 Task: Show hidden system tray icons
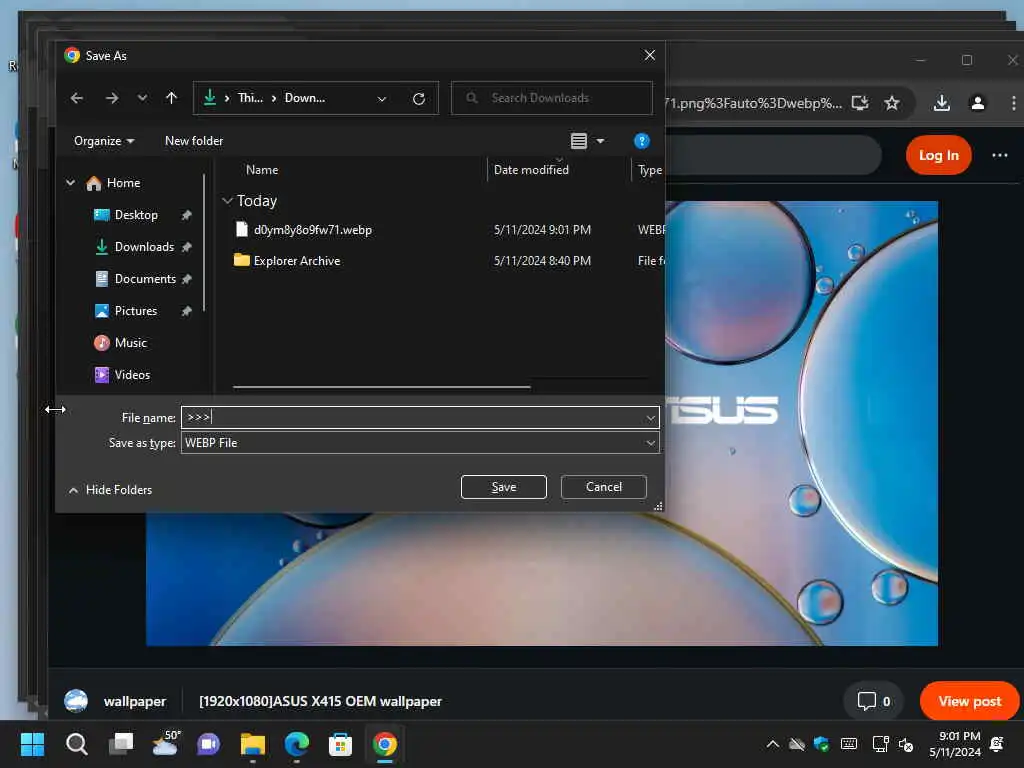773,744
